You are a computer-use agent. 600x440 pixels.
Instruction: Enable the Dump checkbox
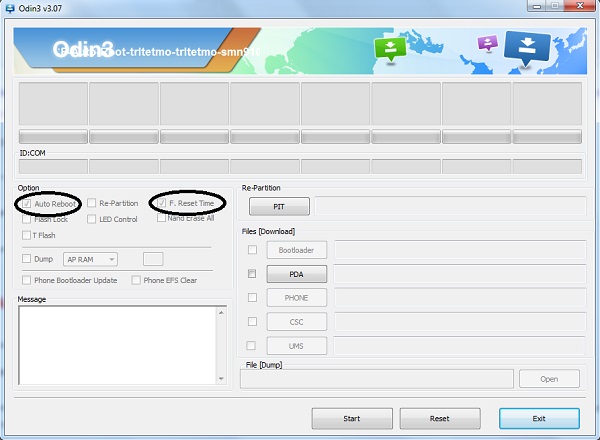(26, 259)
